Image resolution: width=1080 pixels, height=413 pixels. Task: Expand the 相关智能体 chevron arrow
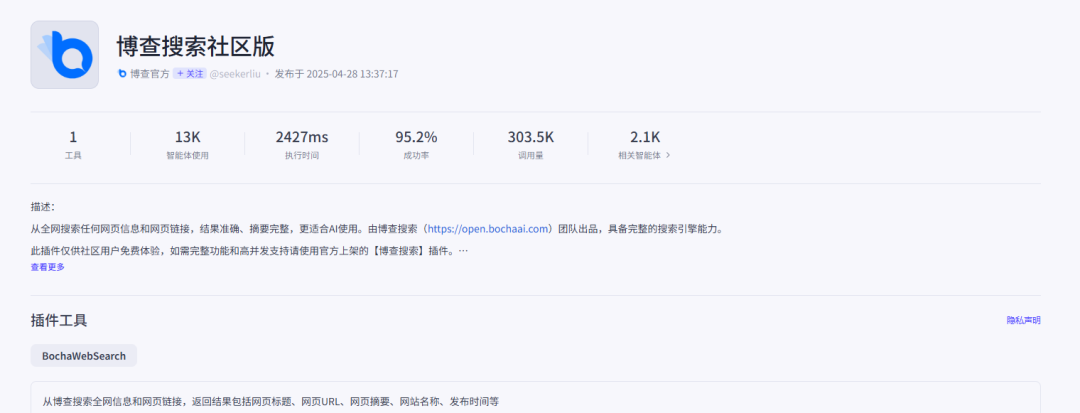point(667,156)
